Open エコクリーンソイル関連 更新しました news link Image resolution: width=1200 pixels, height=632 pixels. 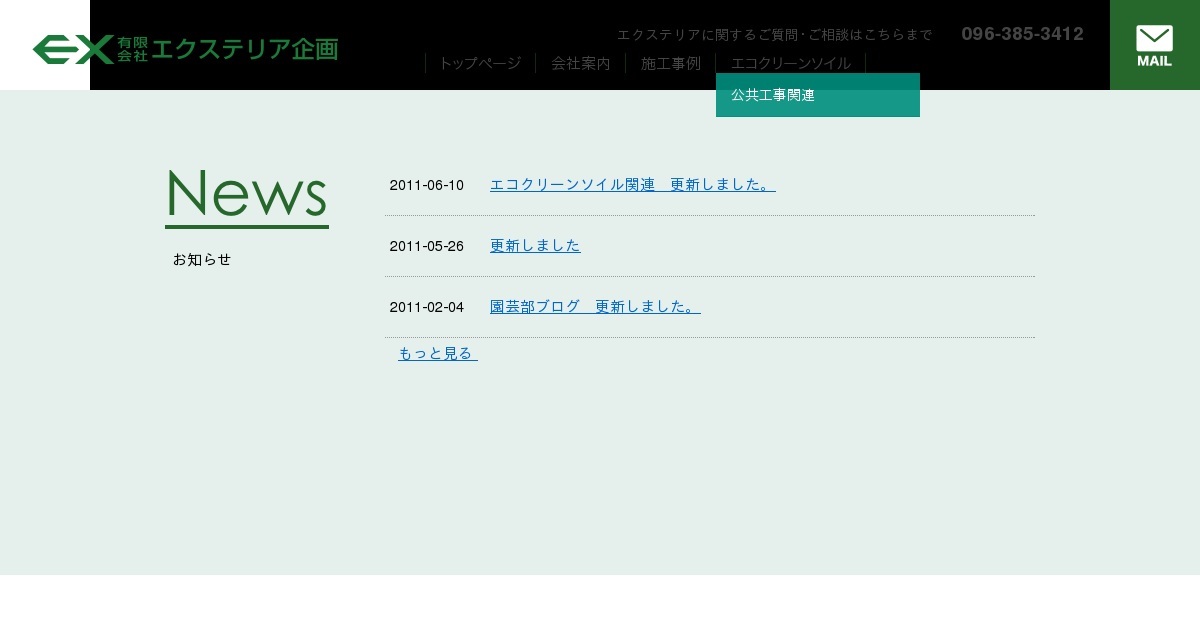pyautogui.click(x=633, y=185)
